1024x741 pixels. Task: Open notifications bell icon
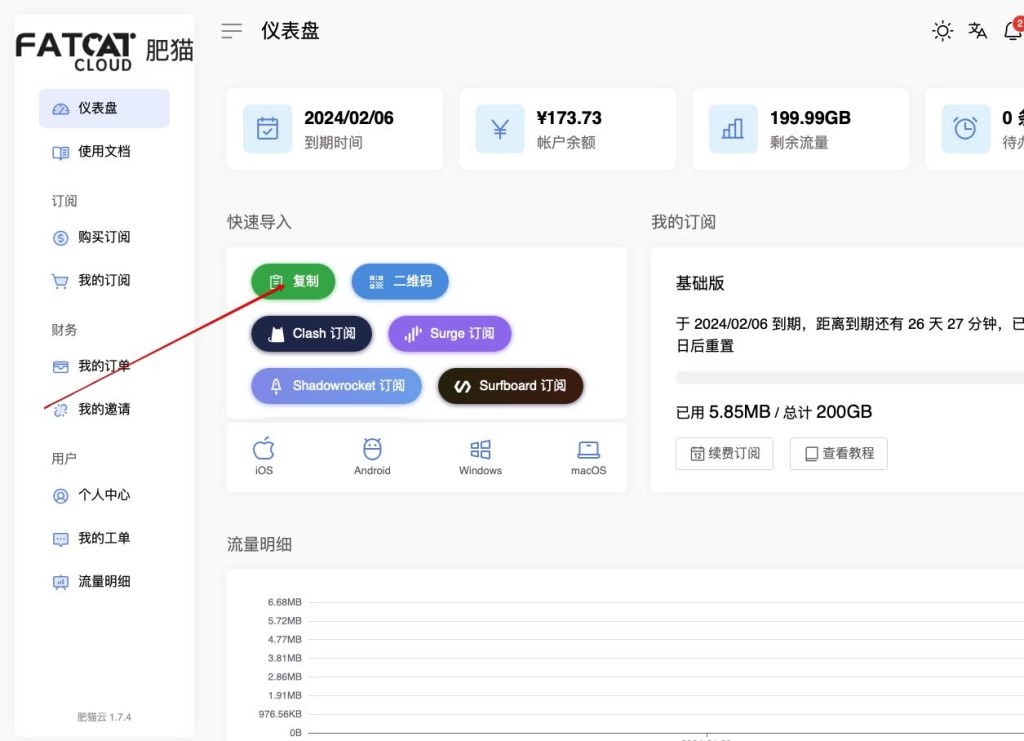point(1013,30)
